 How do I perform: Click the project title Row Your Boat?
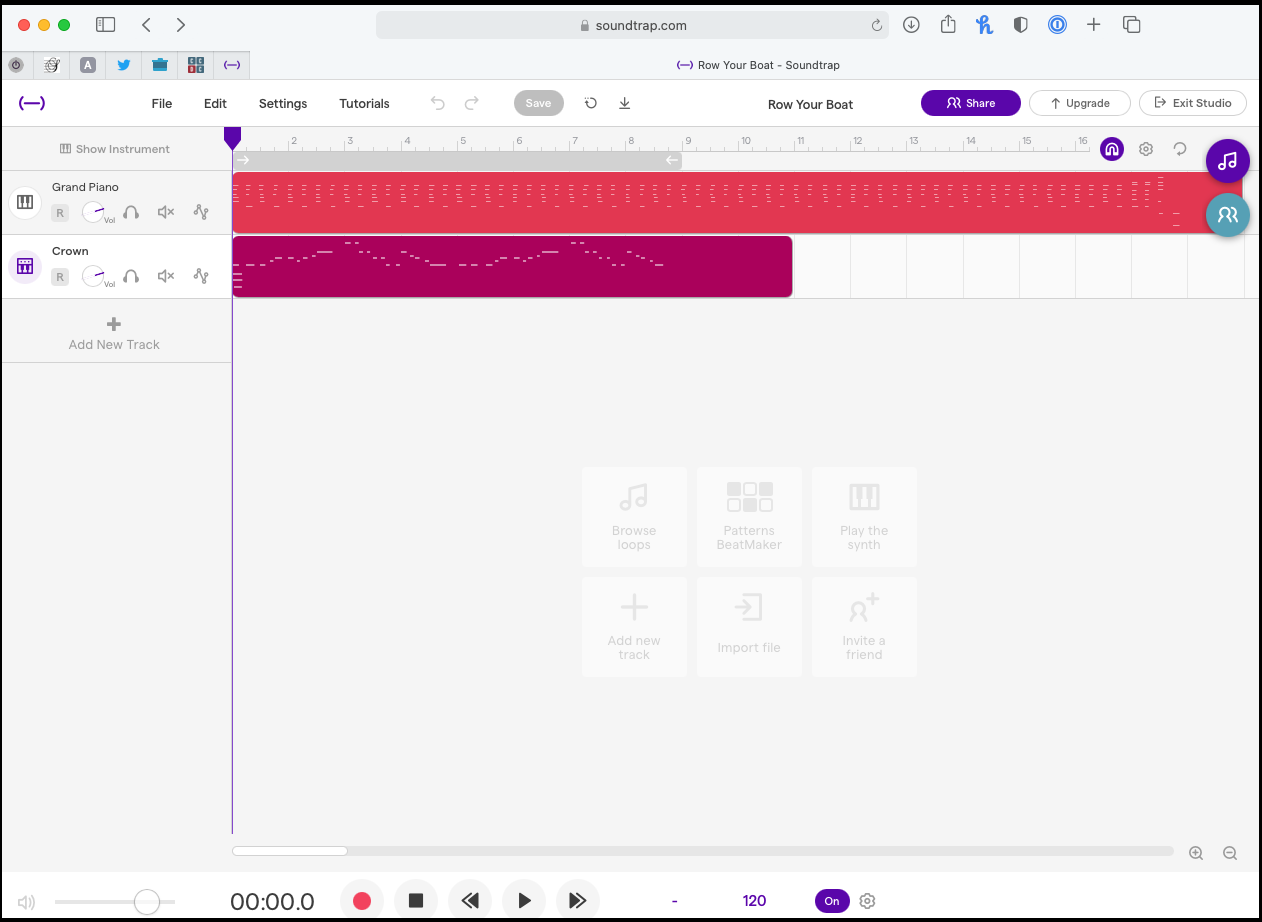pos(811,104)
